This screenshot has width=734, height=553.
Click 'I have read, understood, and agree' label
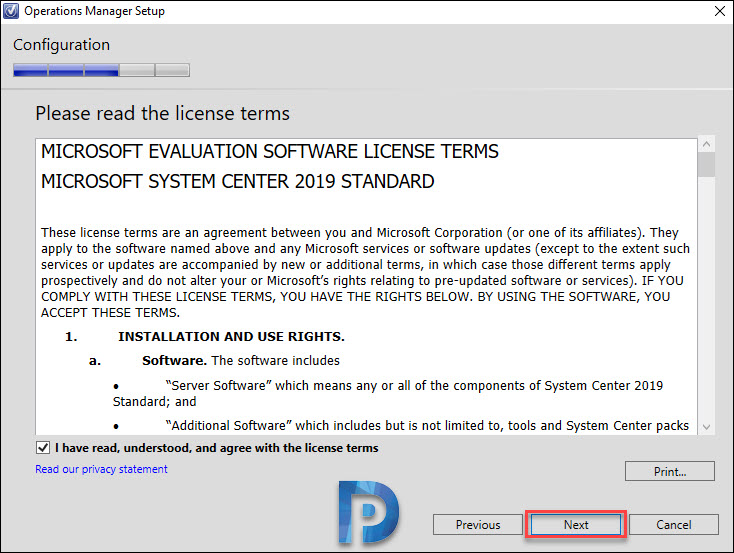216,448
